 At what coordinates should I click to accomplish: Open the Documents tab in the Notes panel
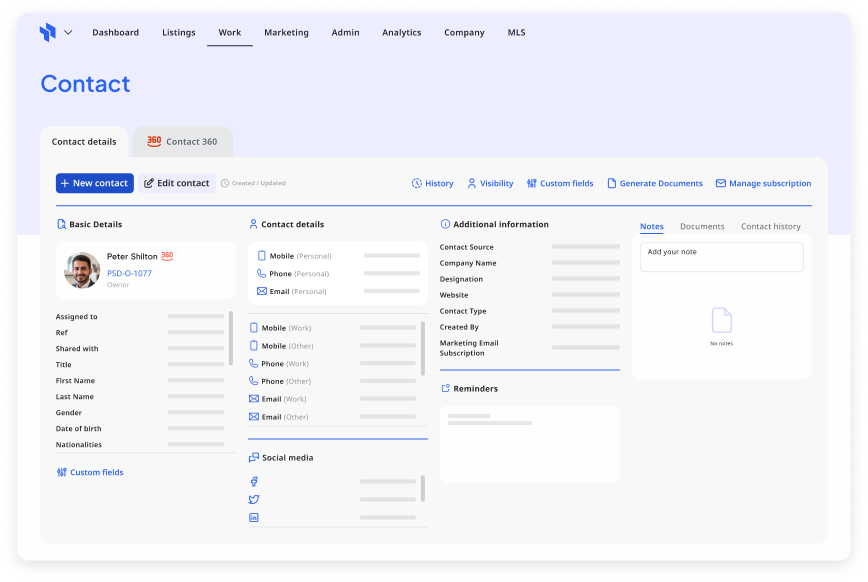pyautogui.click(x=702, y=226)
